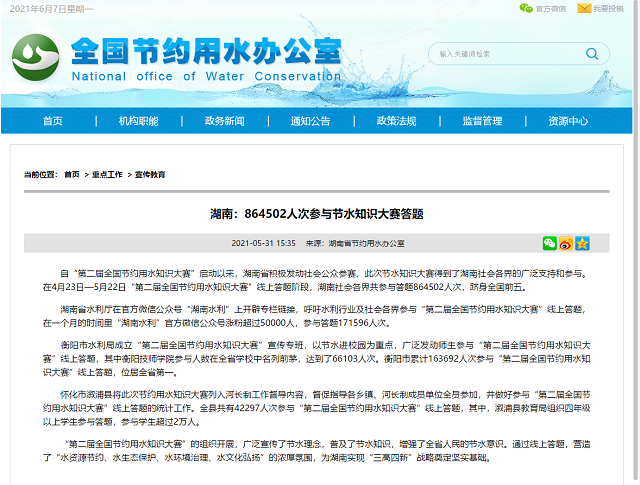Click the Weibo share icon
The width and height of the screenshot is (640, 485).
[565, 243]
